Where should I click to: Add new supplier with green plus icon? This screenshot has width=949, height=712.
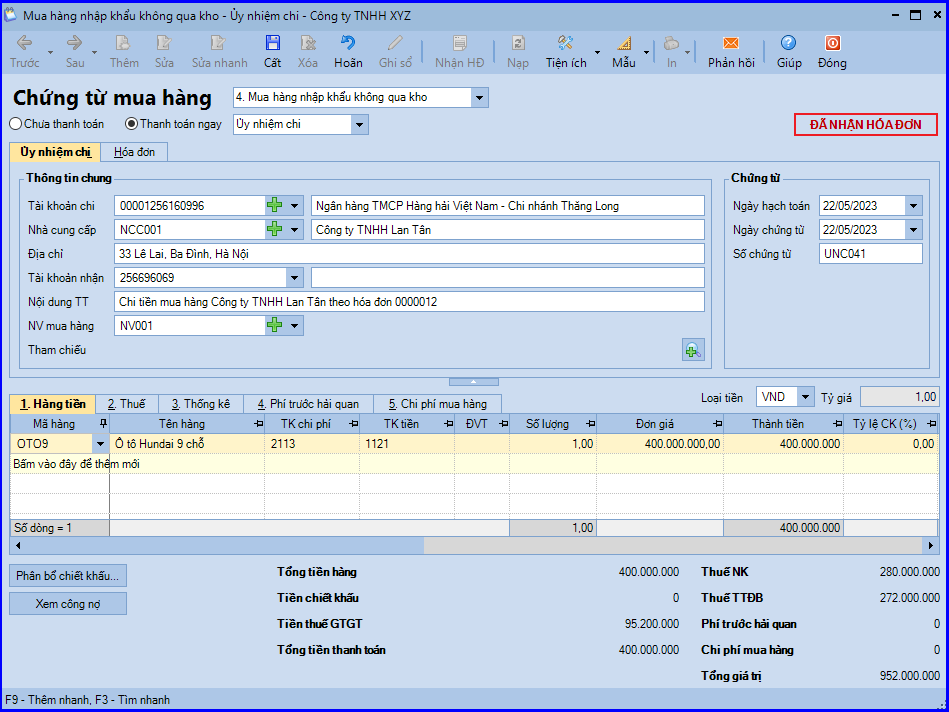[x=275, y=229]
